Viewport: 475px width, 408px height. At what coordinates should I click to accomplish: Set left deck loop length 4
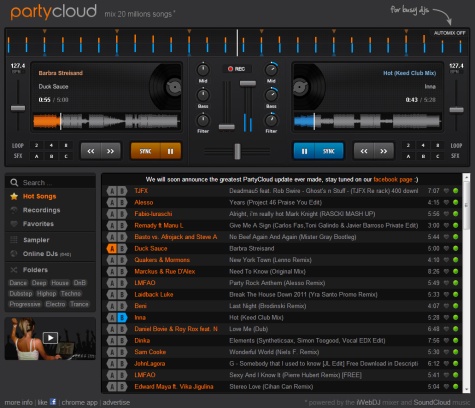[x=51, y=145]
